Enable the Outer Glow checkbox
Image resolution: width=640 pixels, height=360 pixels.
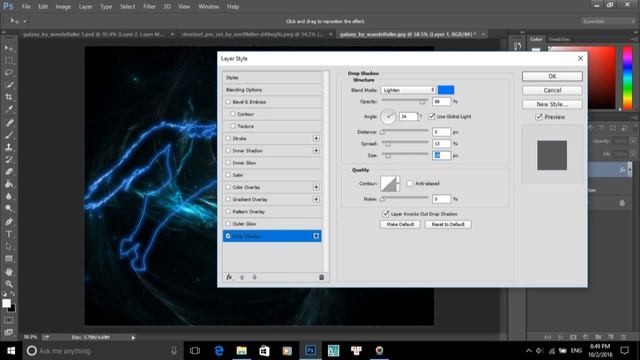tap(228, 224)
